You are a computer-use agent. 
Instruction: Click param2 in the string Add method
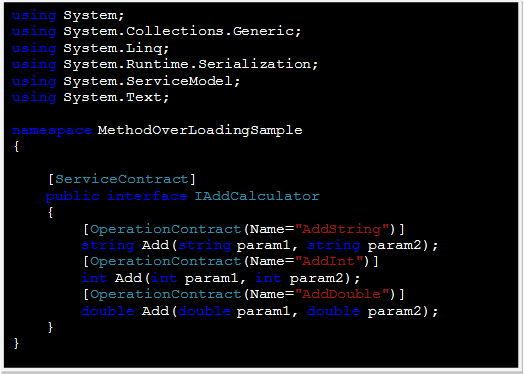(x=395, y=246)
